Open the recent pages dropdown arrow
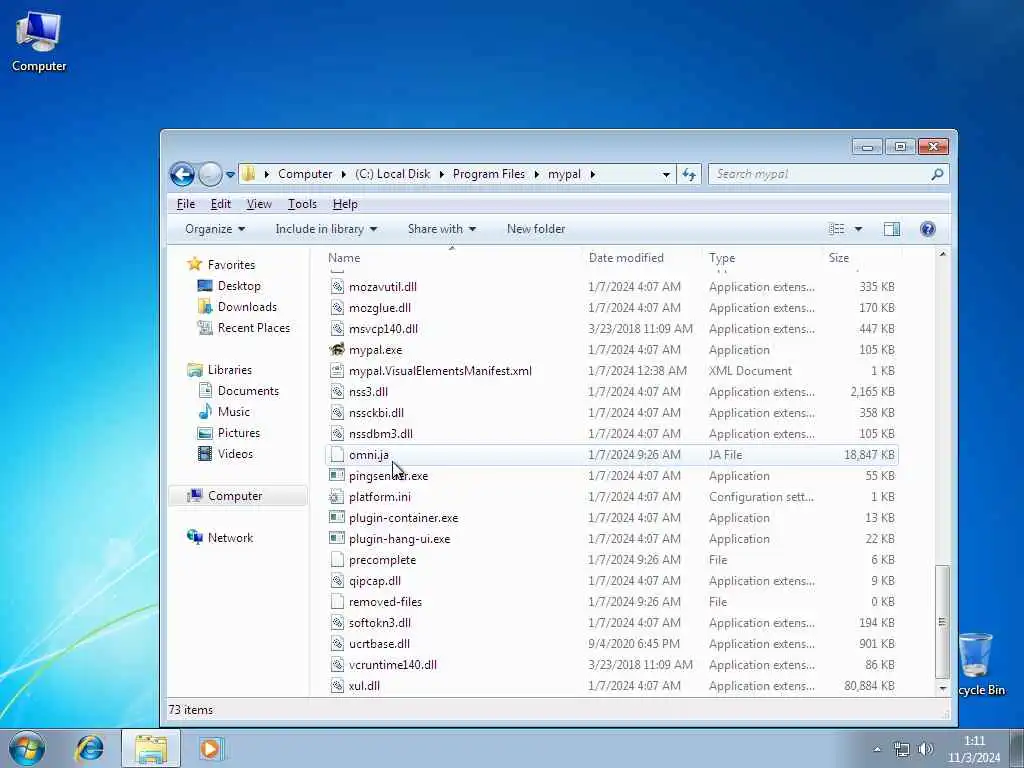 pyautogui.click(x=230, y=174)
